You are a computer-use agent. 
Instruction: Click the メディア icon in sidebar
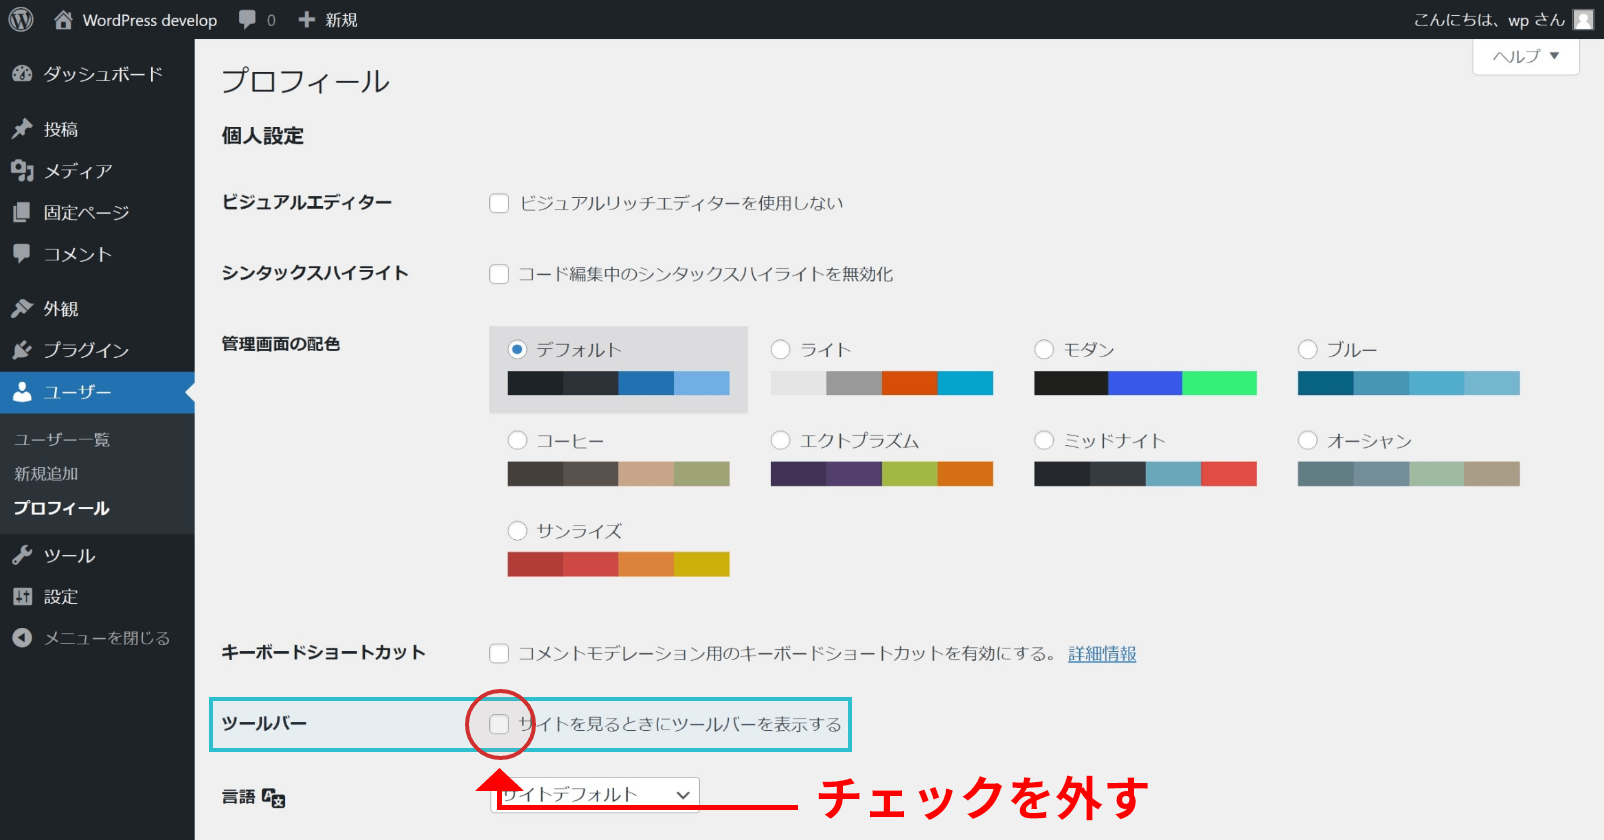coord(22,171)
